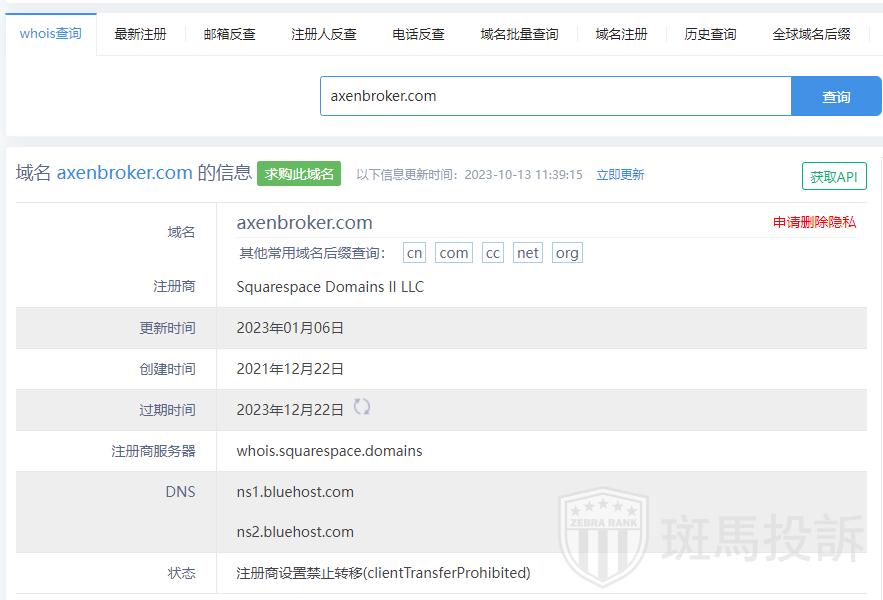Click the 立即更新 link
This screenshot has width=883, height=600.
pyautogui.click(x=620, y=175)
